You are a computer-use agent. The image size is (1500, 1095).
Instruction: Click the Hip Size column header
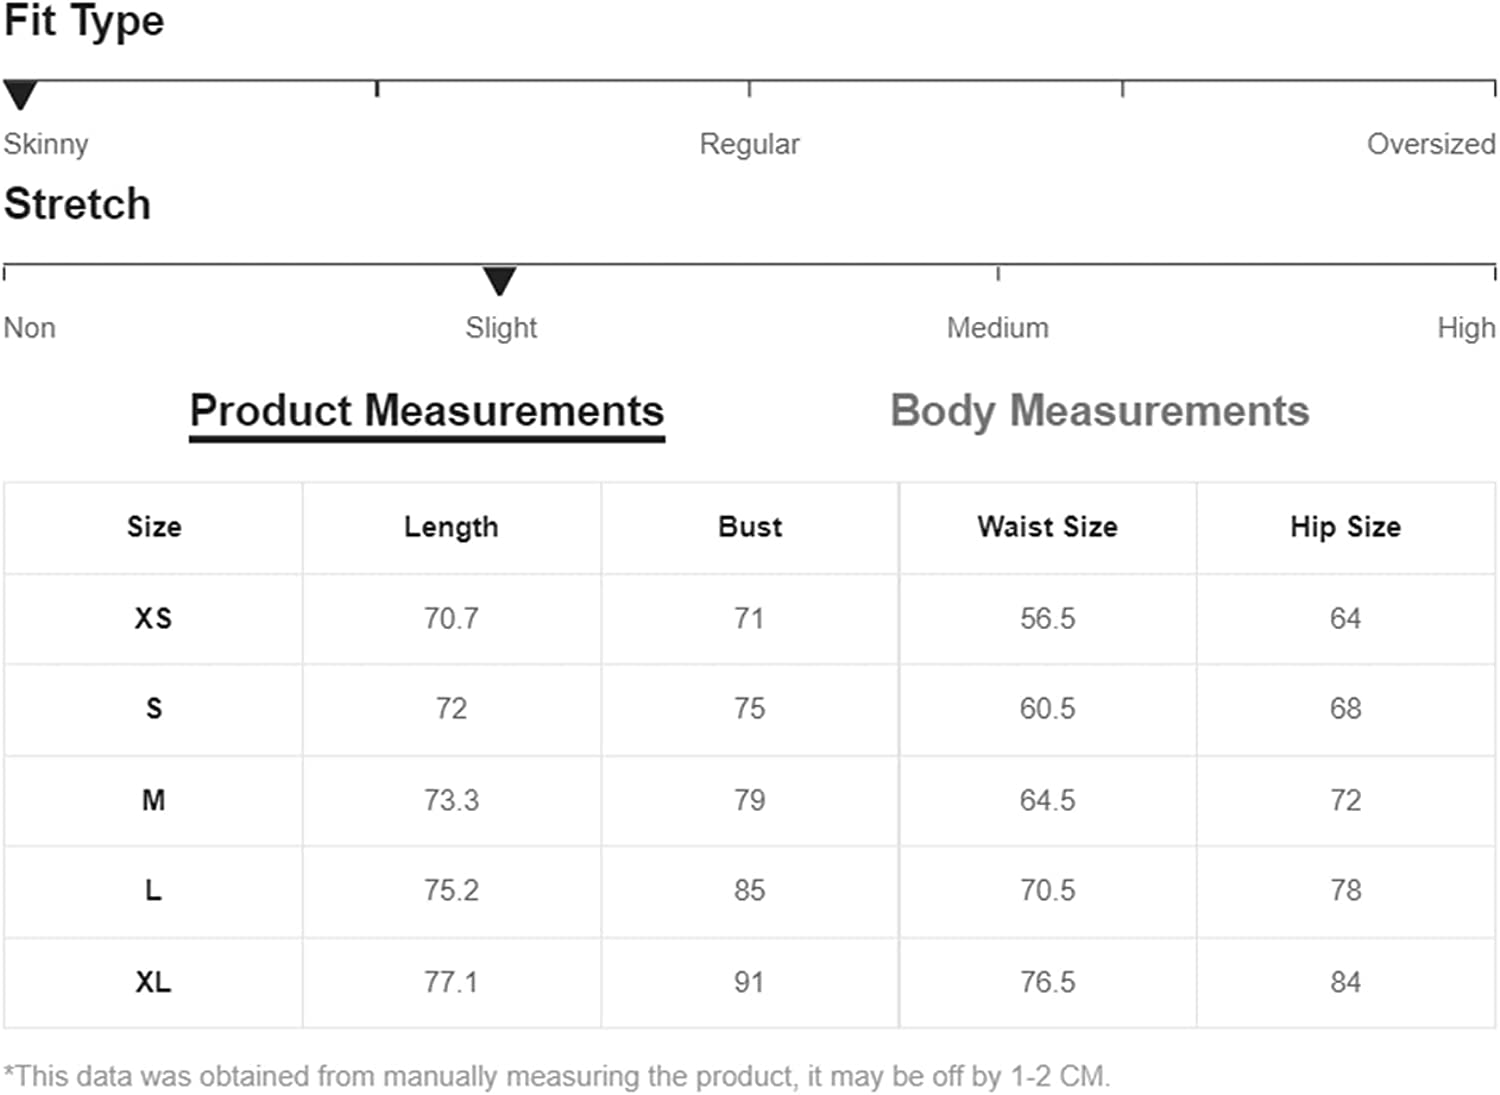[x=1345, y=527]
